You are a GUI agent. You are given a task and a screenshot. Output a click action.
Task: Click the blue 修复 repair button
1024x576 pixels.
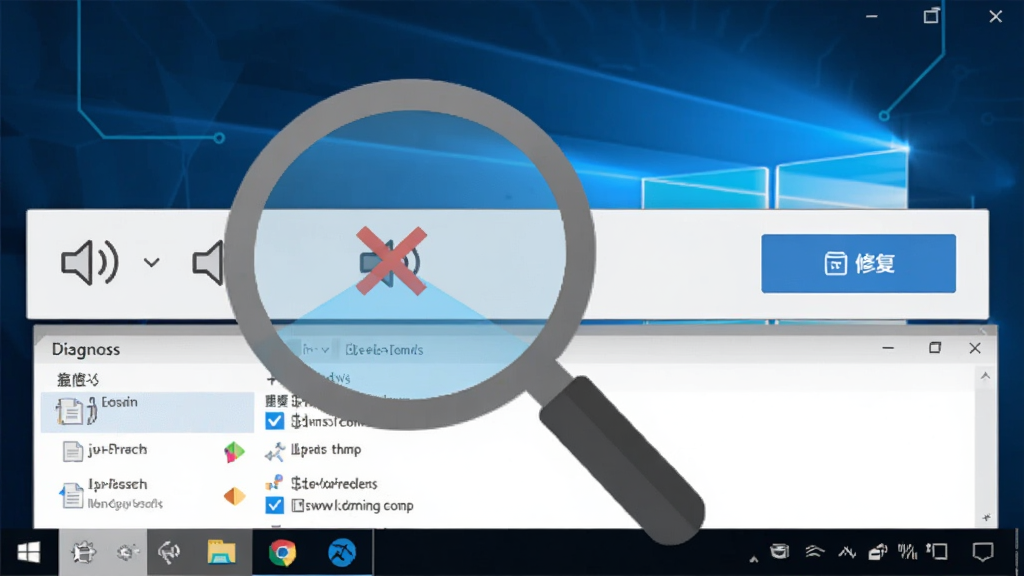858,263
